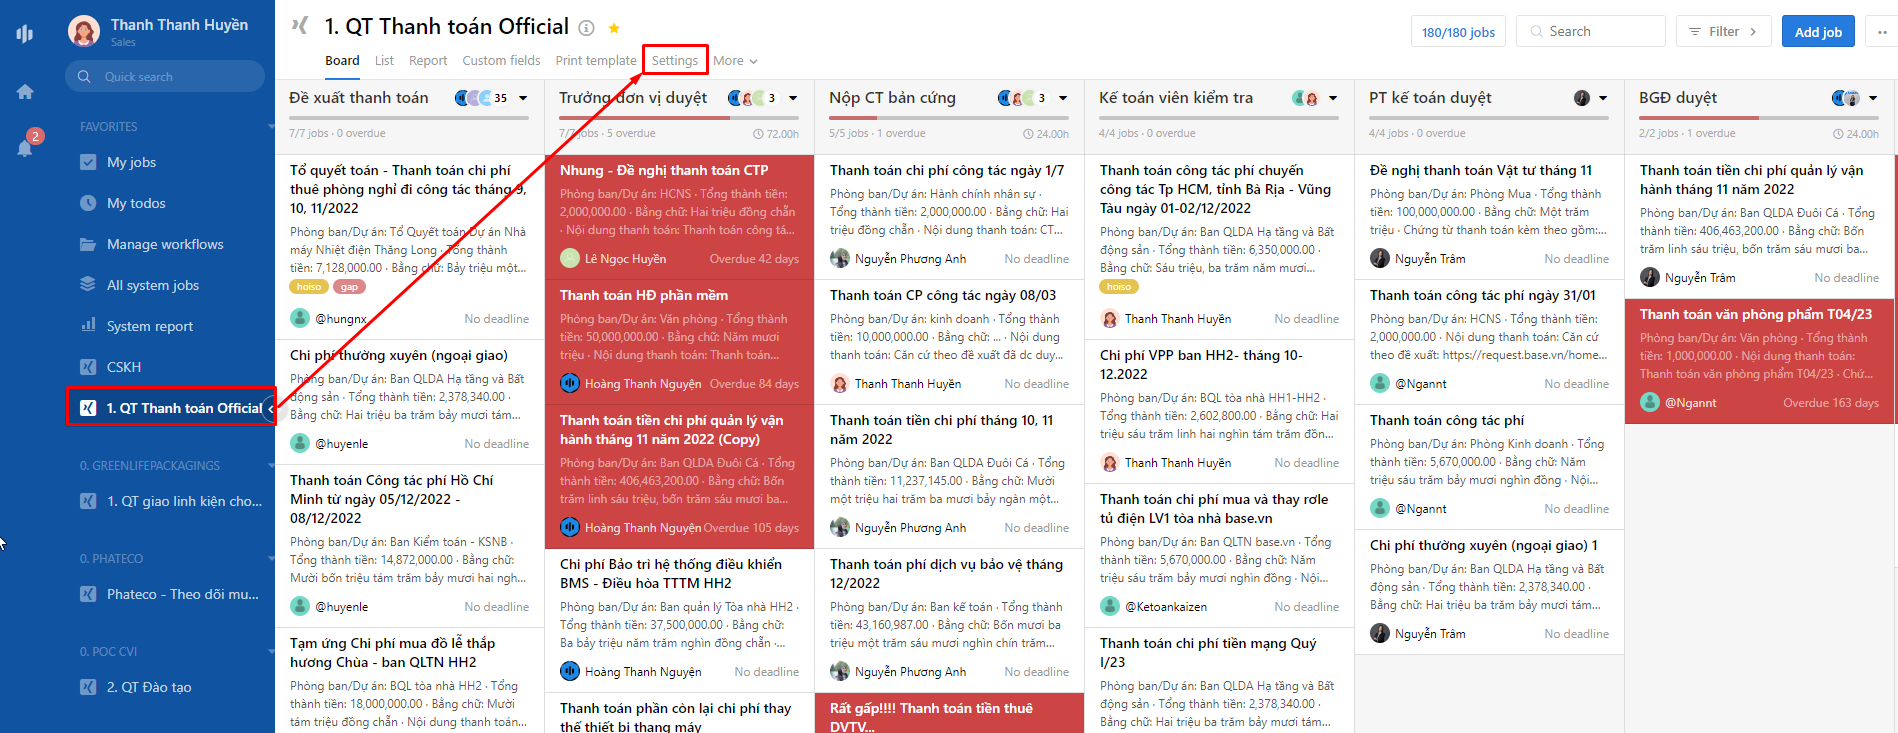Switch to the List tab
The height and width of the screenshot is (733, 1898).
pos(384,60)
